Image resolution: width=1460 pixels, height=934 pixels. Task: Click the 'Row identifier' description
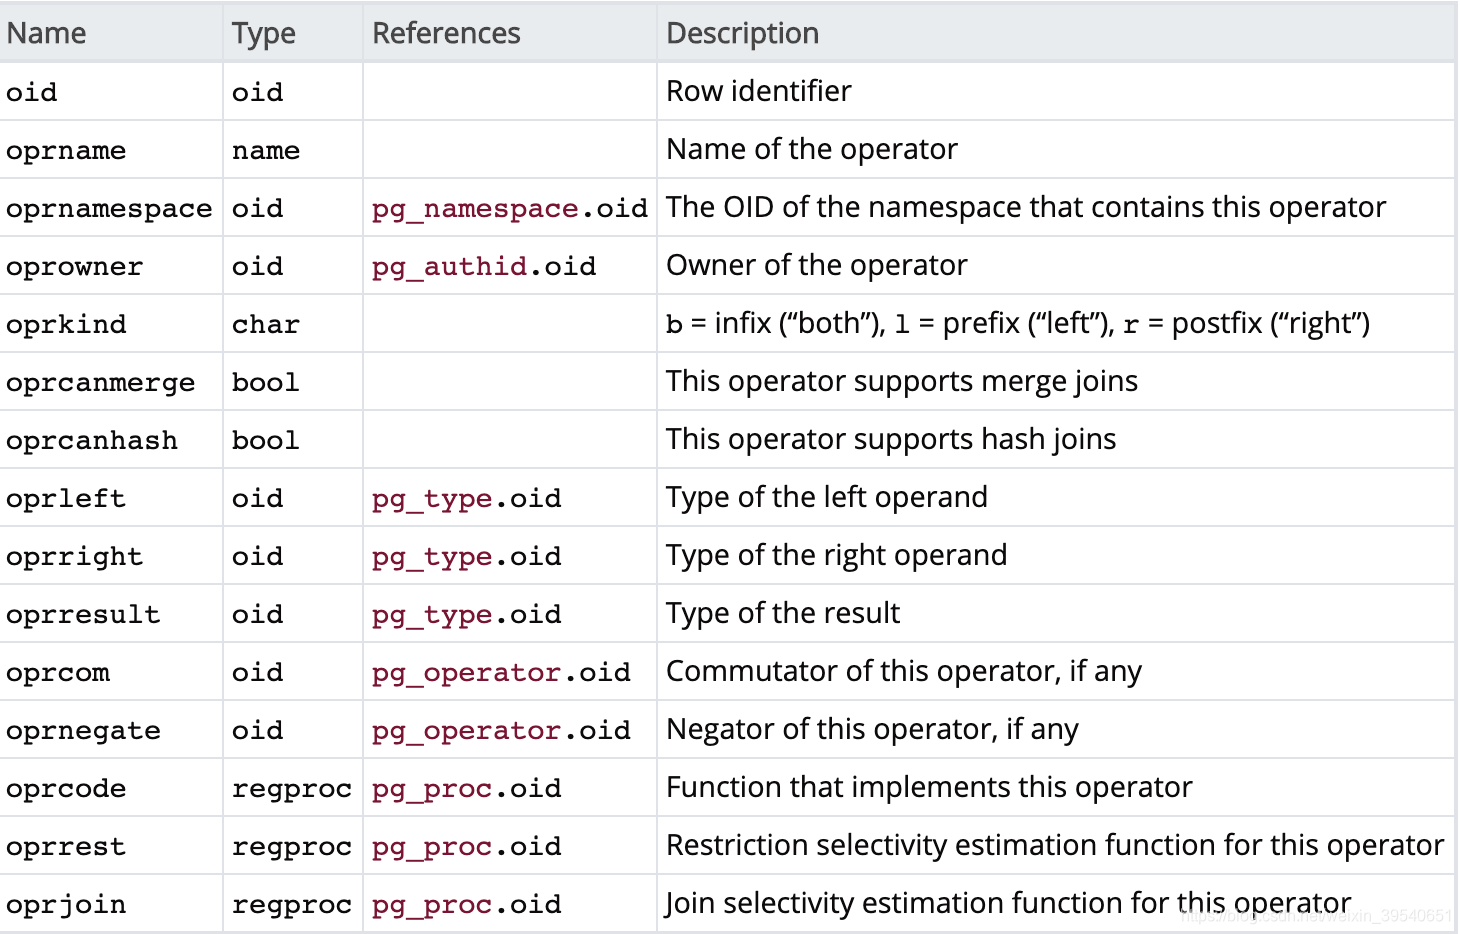tap(759, 91)
